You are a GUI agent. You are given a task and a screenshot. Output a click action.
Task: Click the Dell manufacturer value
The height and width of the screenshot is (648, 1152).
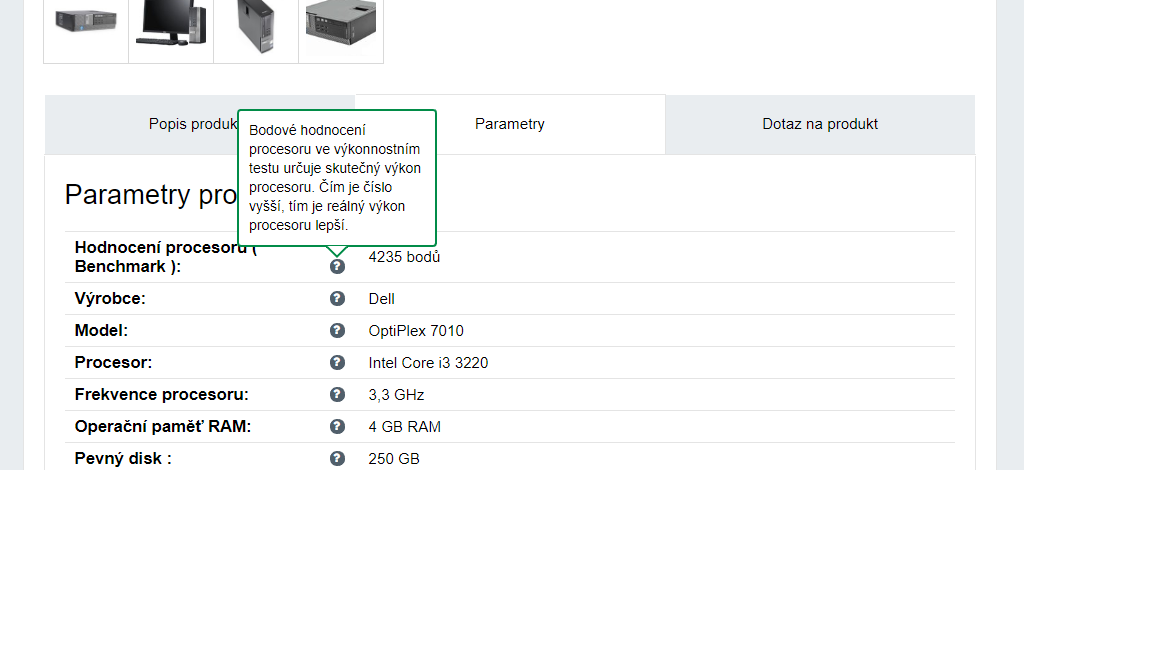pos(381,299)
